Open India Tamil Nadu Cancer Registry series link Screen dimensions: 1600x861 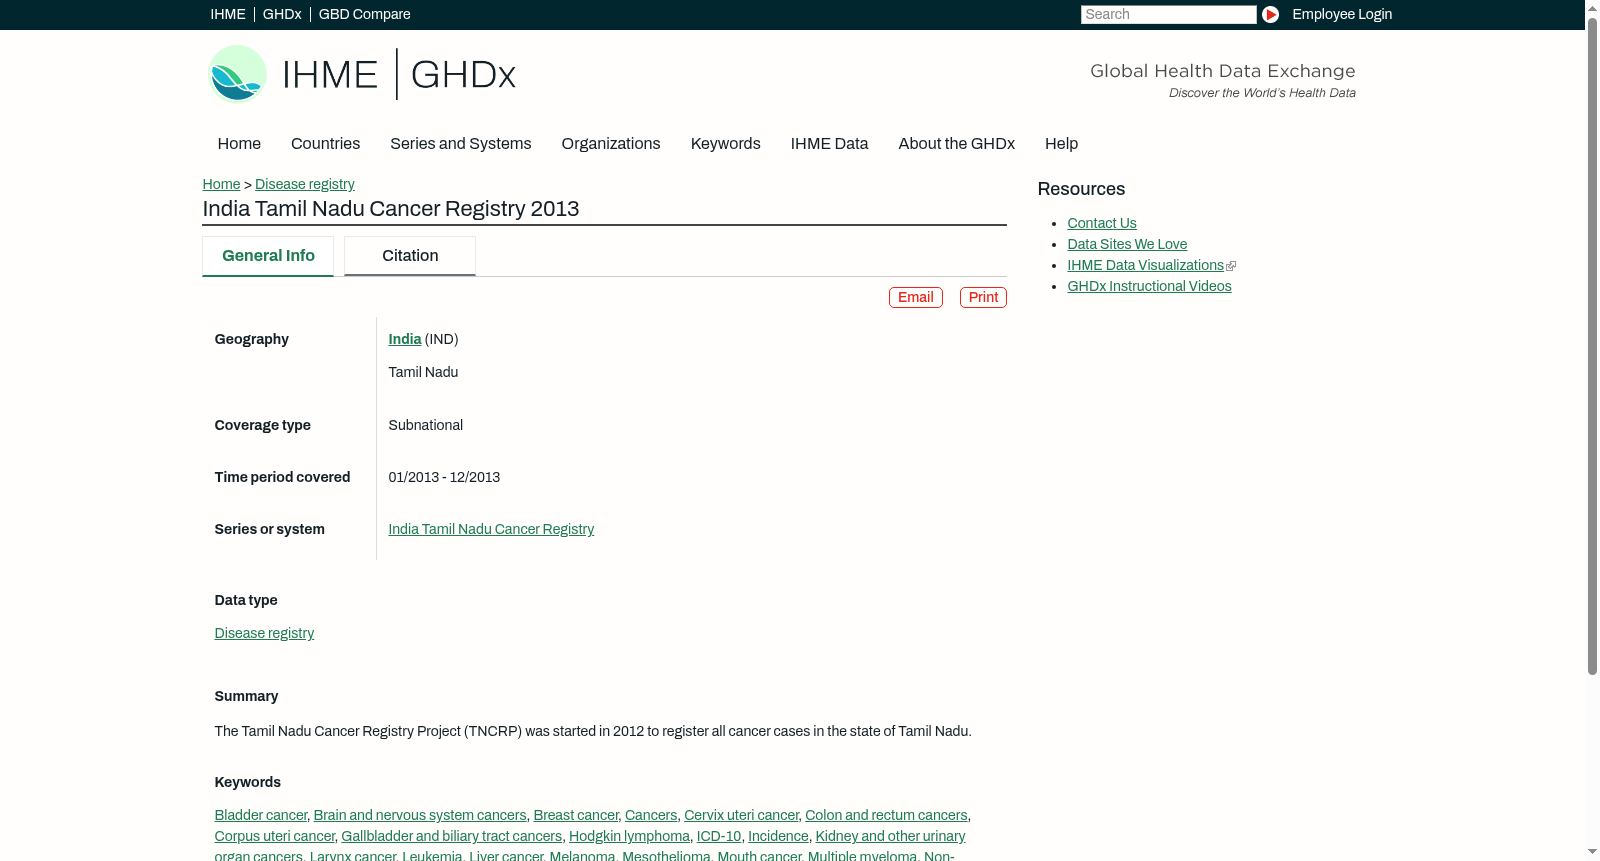[x=491, y=529]
